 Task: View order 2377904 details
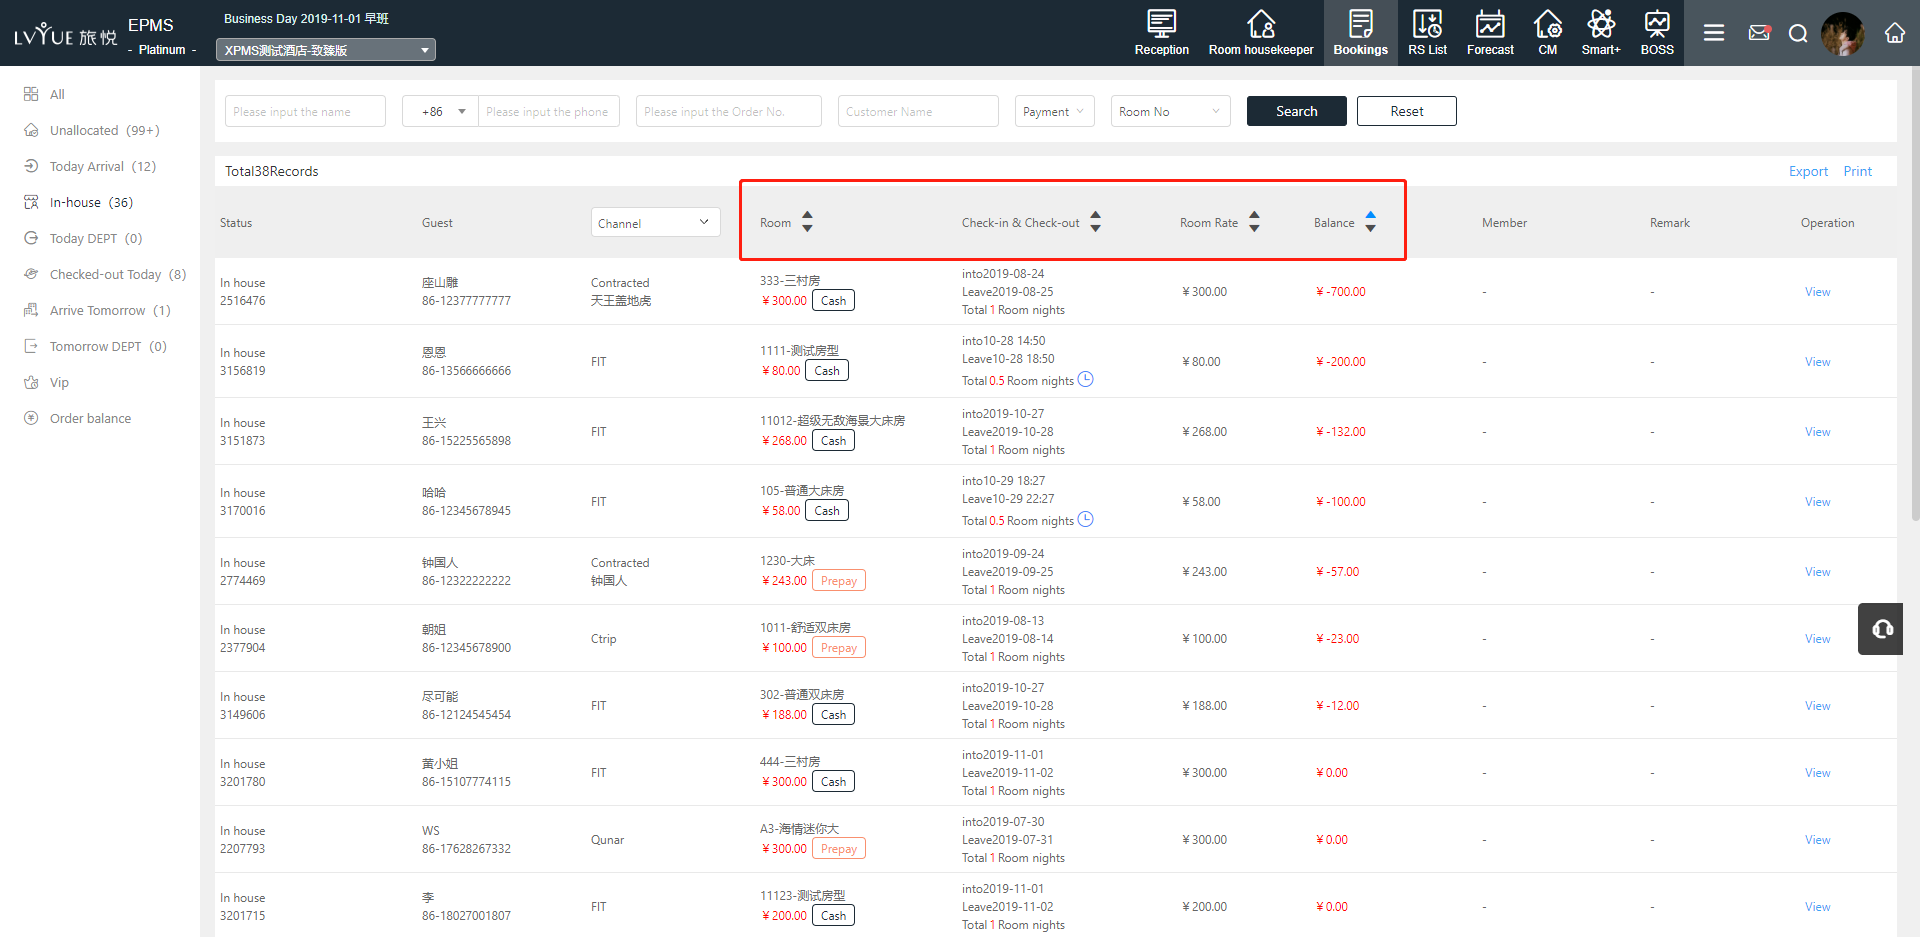tap(1817, 639)
